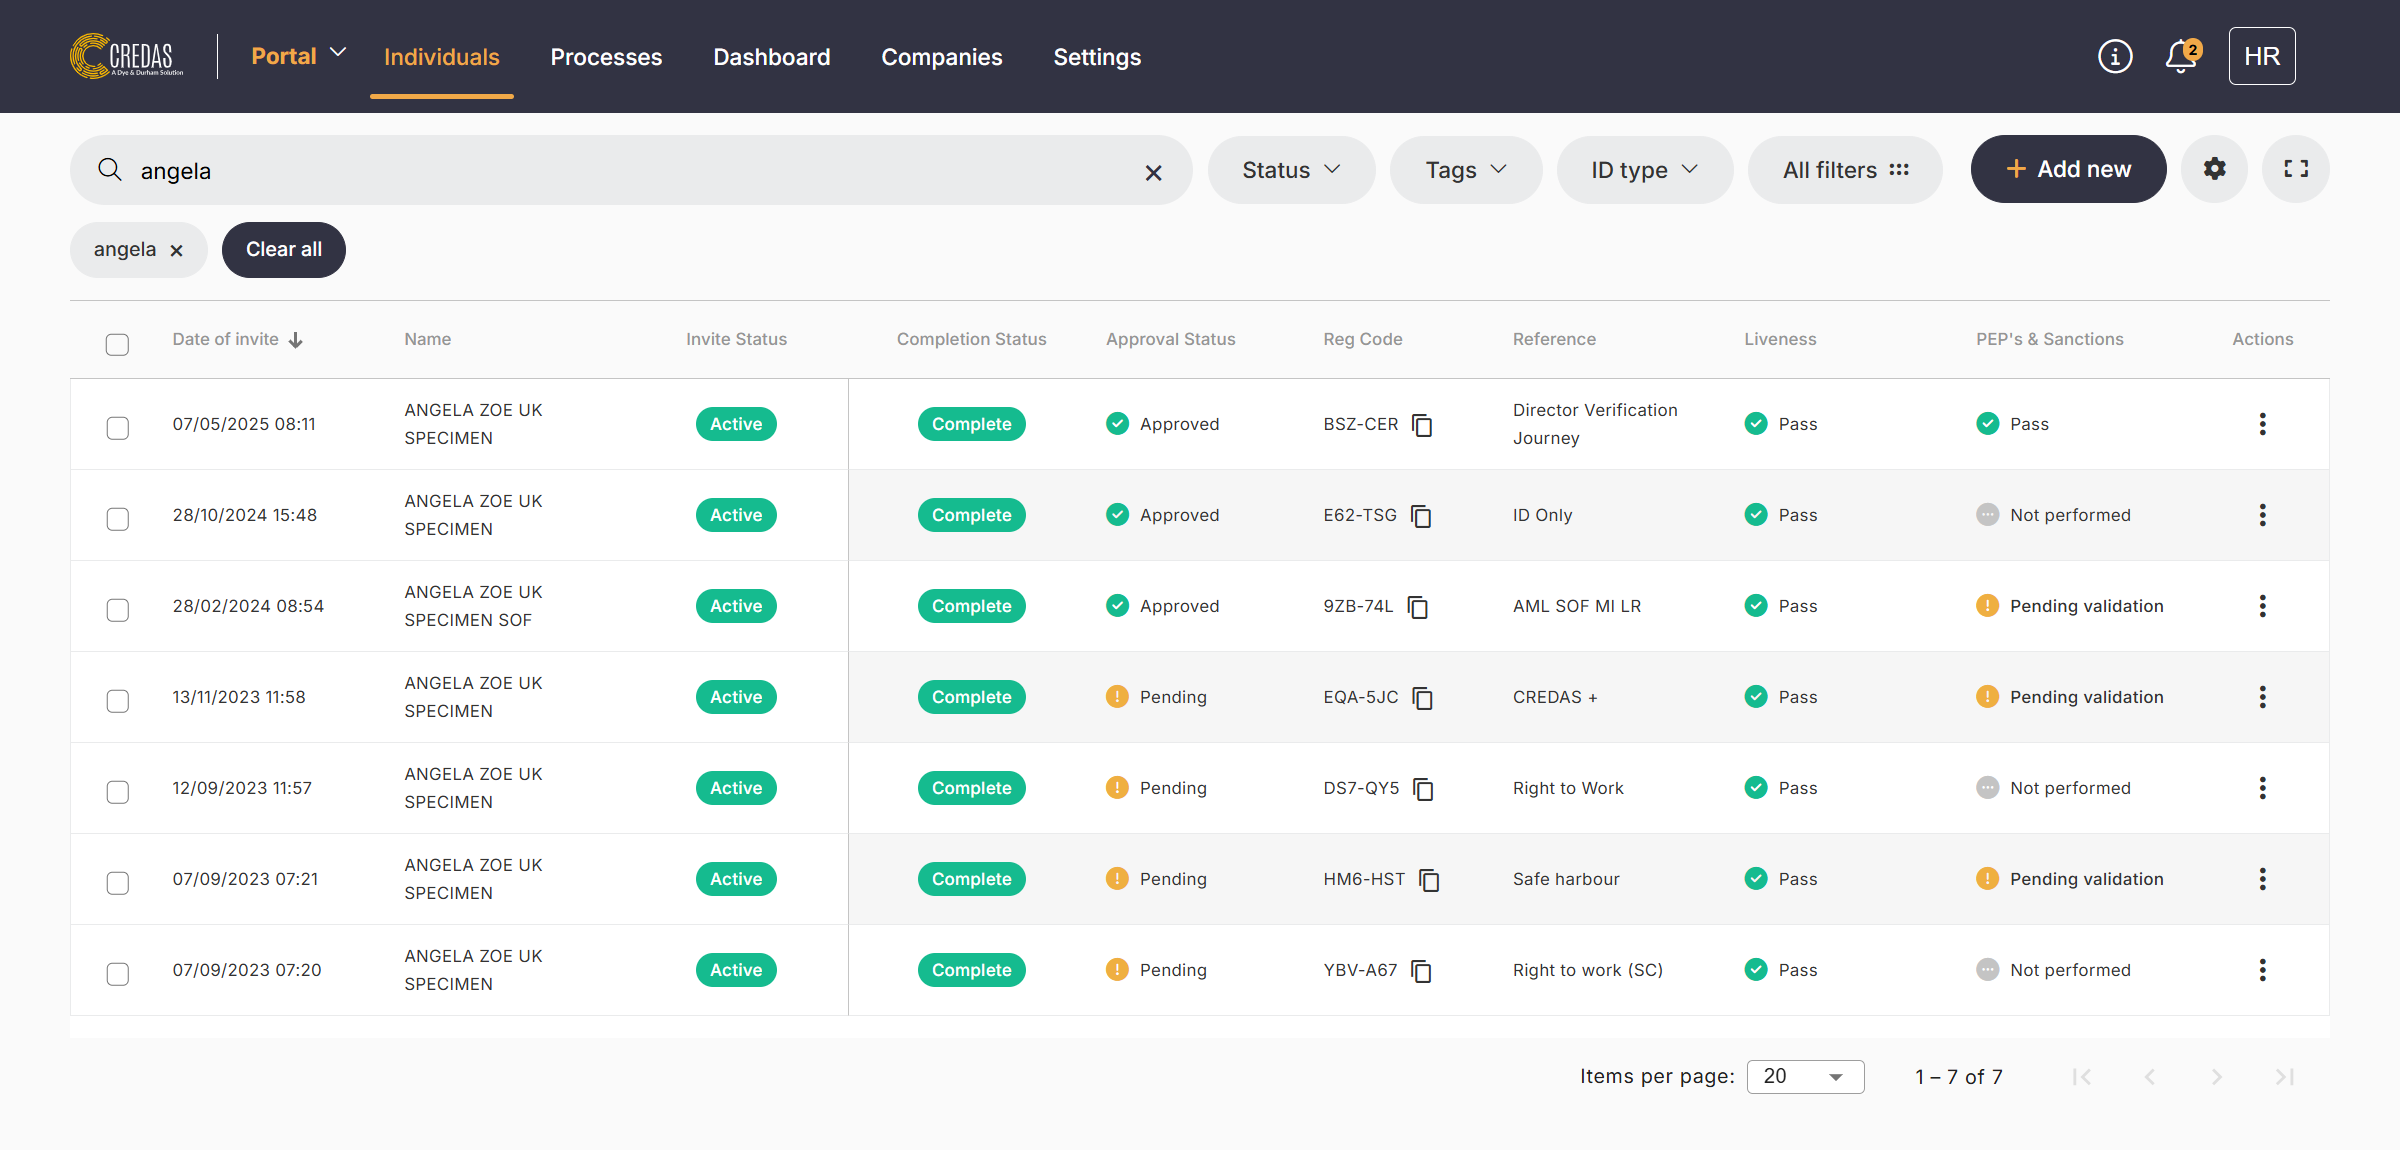Open the notifications bell
The image size is (2400, 1150).
[x=2181, y=57]
